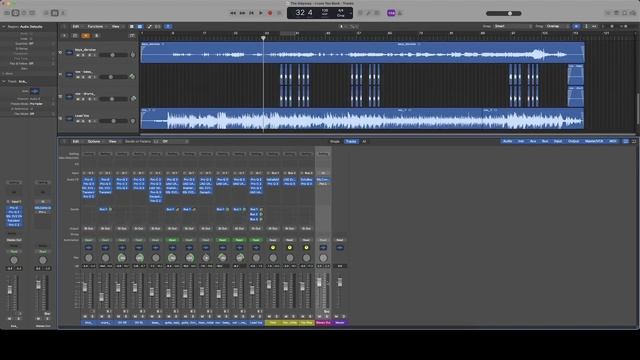
Task: Click the keys_dervise track volume slider
Action: point(113,55)
